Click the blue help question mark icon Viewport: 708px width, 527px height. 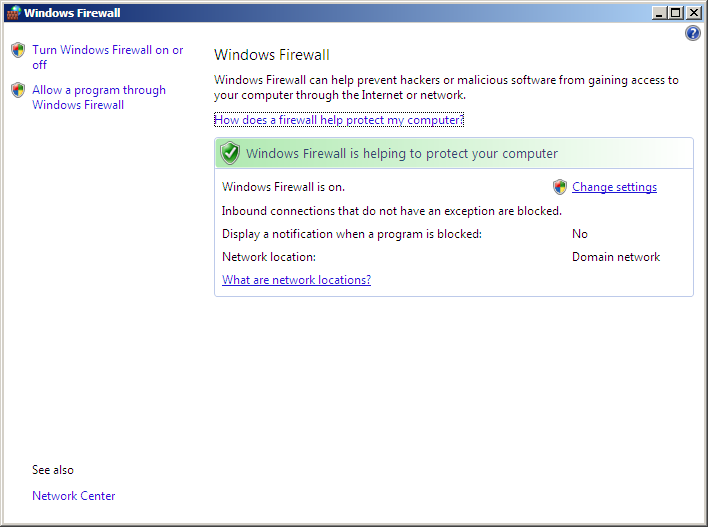pyautogui.click(x=693, y=33)
